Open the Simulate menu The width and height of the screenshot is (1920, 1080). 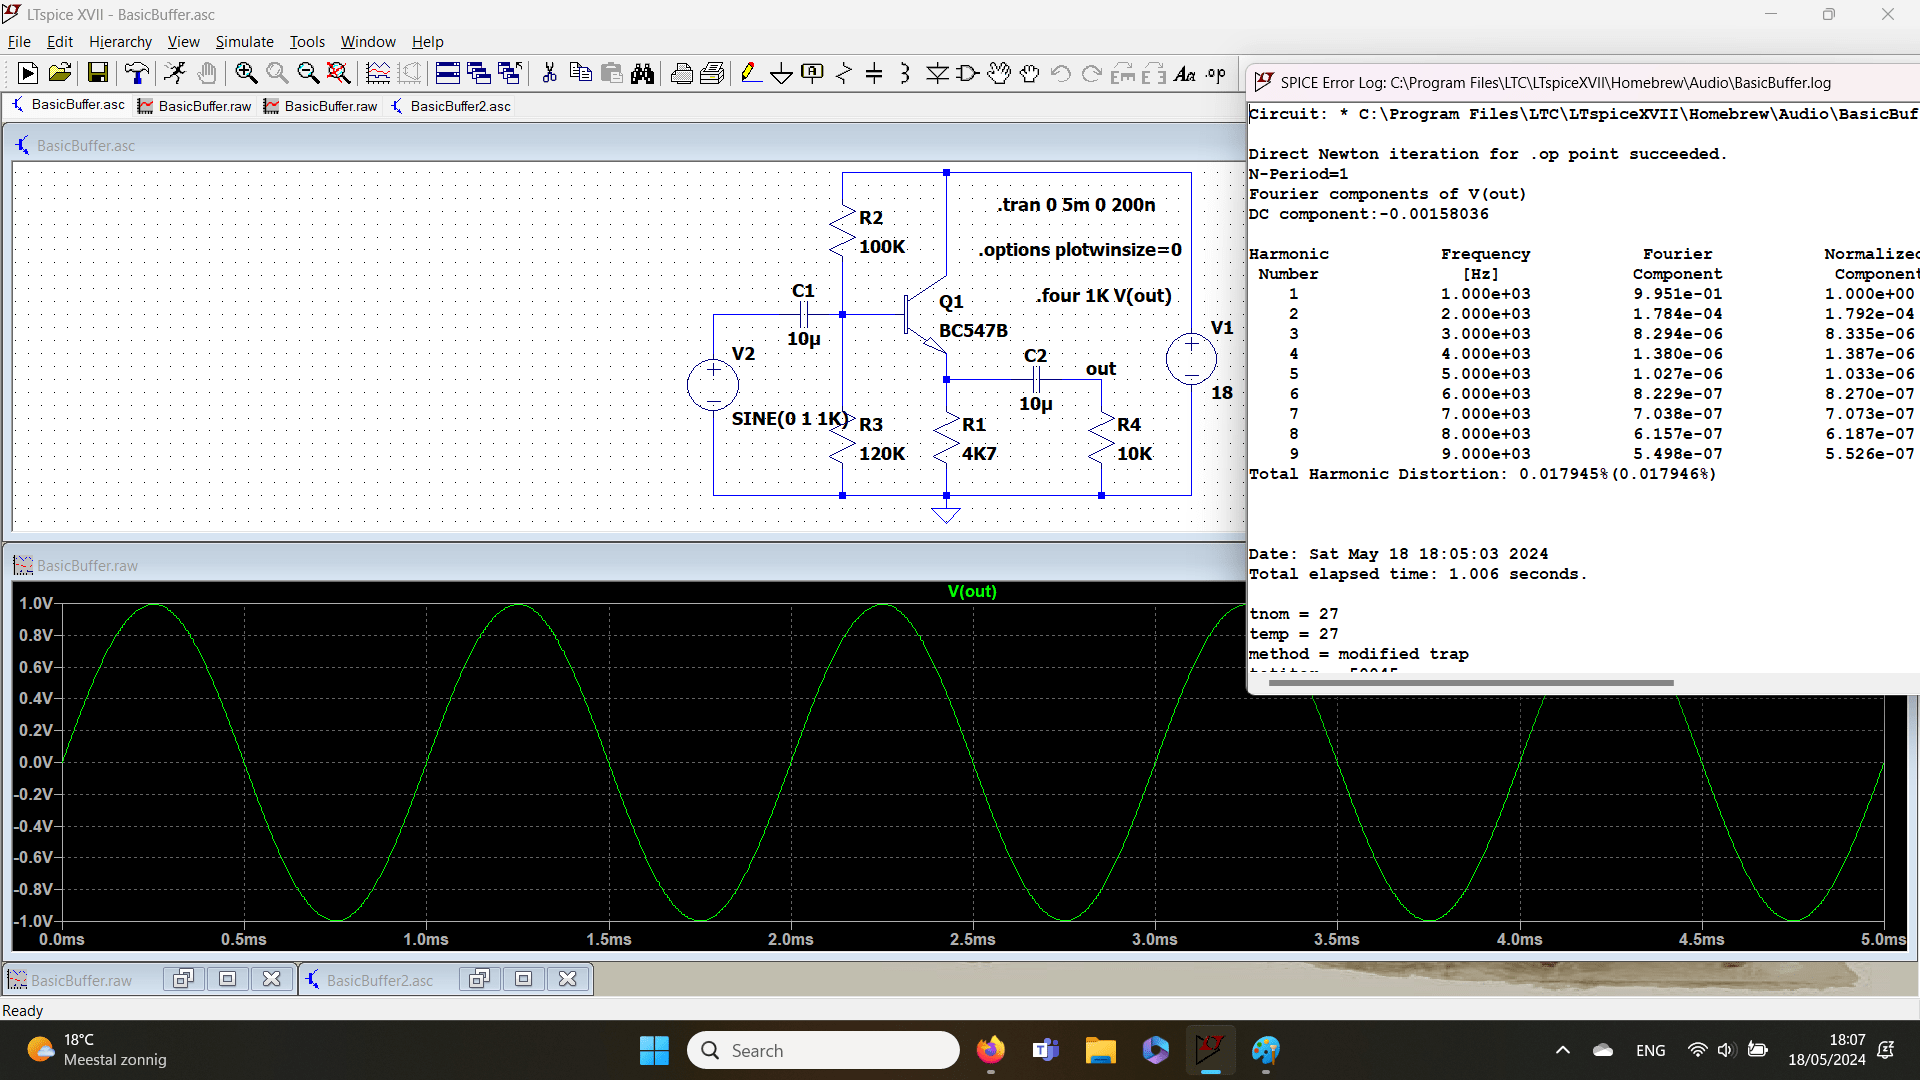pos(244,41)
